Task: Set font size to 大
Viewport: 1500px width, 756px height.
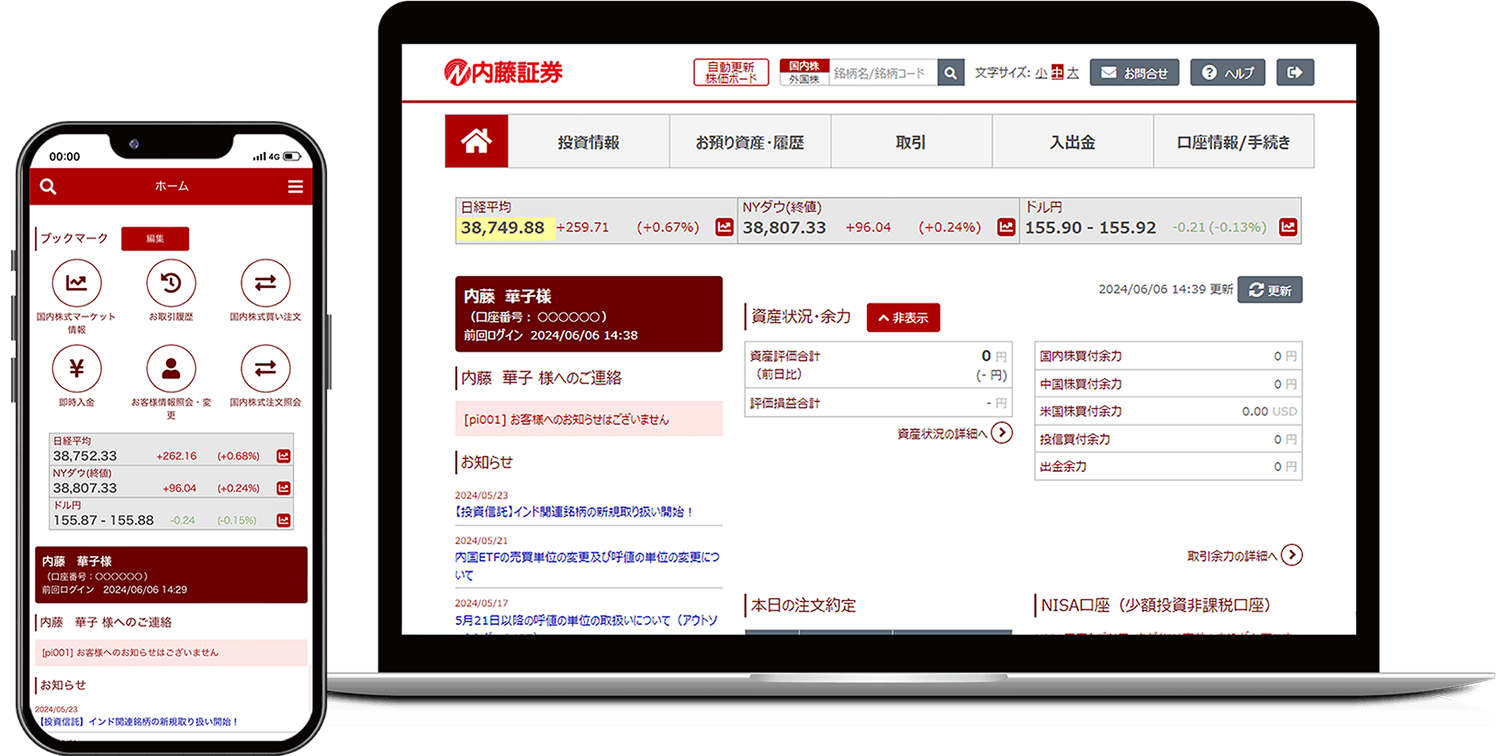Action: (x=1072, y=73)
